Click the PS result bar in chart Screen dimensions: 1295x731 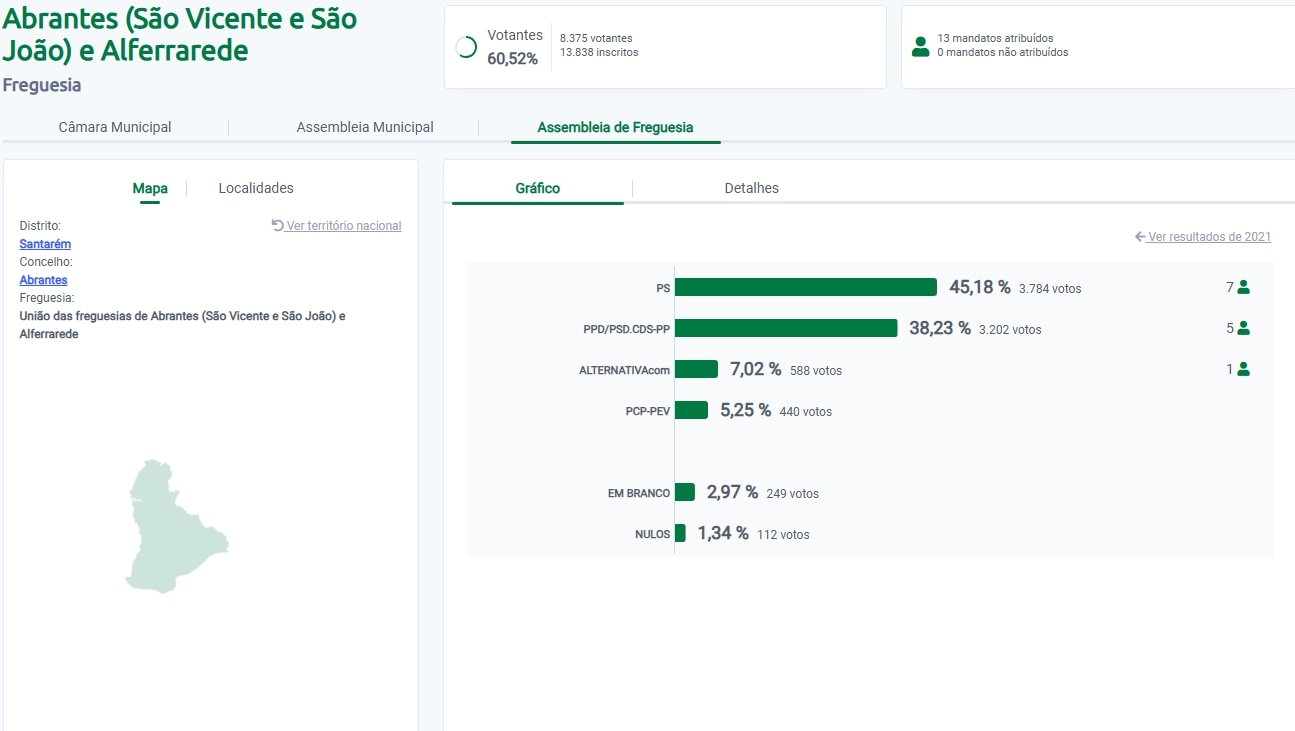806,287
